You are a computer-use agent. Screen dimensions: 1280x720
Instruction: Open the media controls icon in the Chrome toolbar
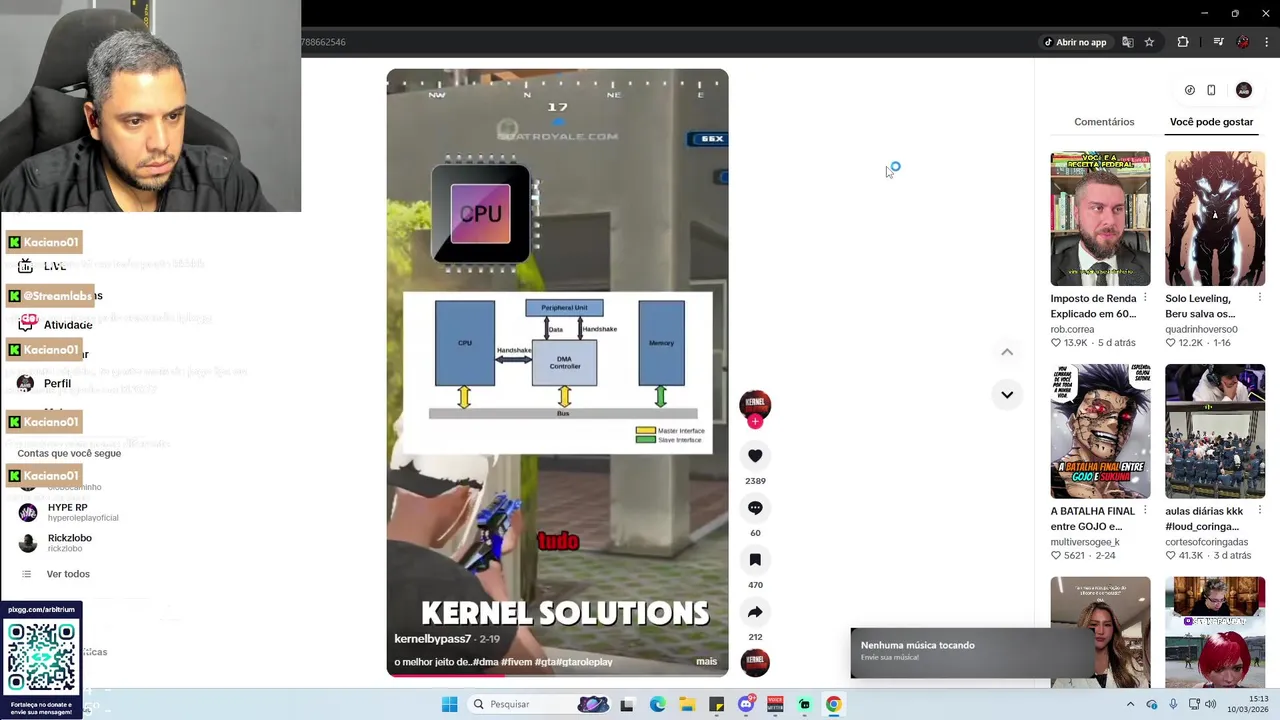(1218, 42)
